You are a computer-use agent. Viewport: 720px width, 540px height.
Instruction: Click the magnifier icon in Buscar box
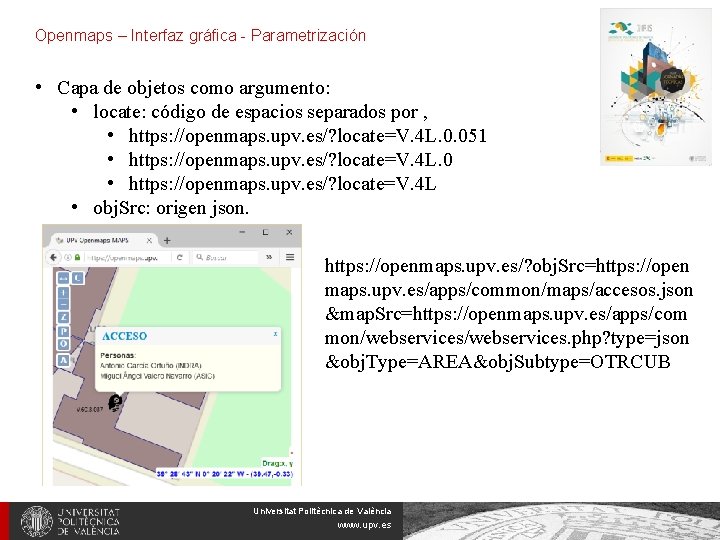tap(199, 258)
